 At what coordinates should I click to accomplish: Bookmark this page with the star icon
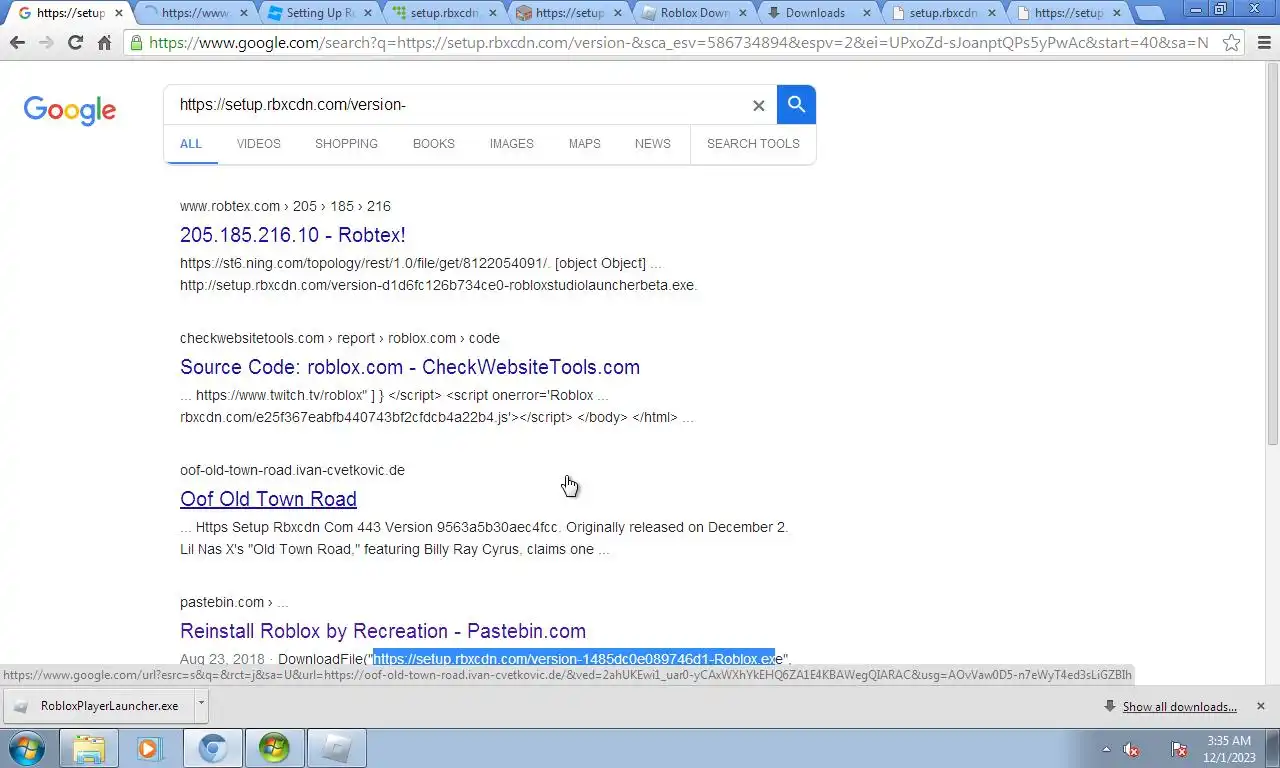coord(1232,43)
